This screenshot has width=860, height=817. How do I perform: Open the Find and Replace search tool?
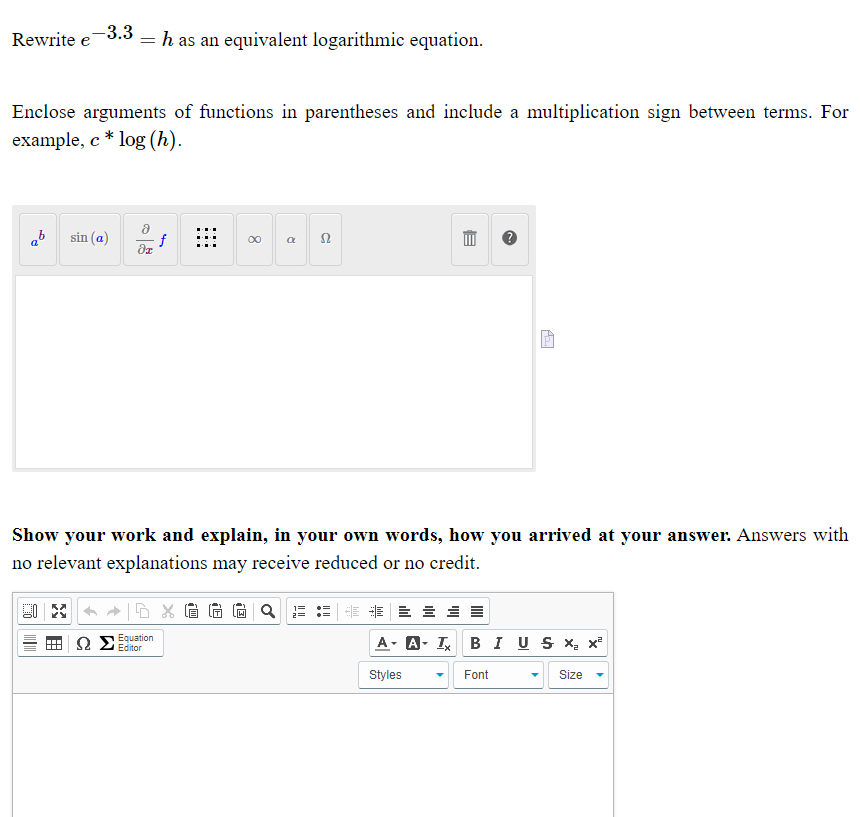point(264,611)
